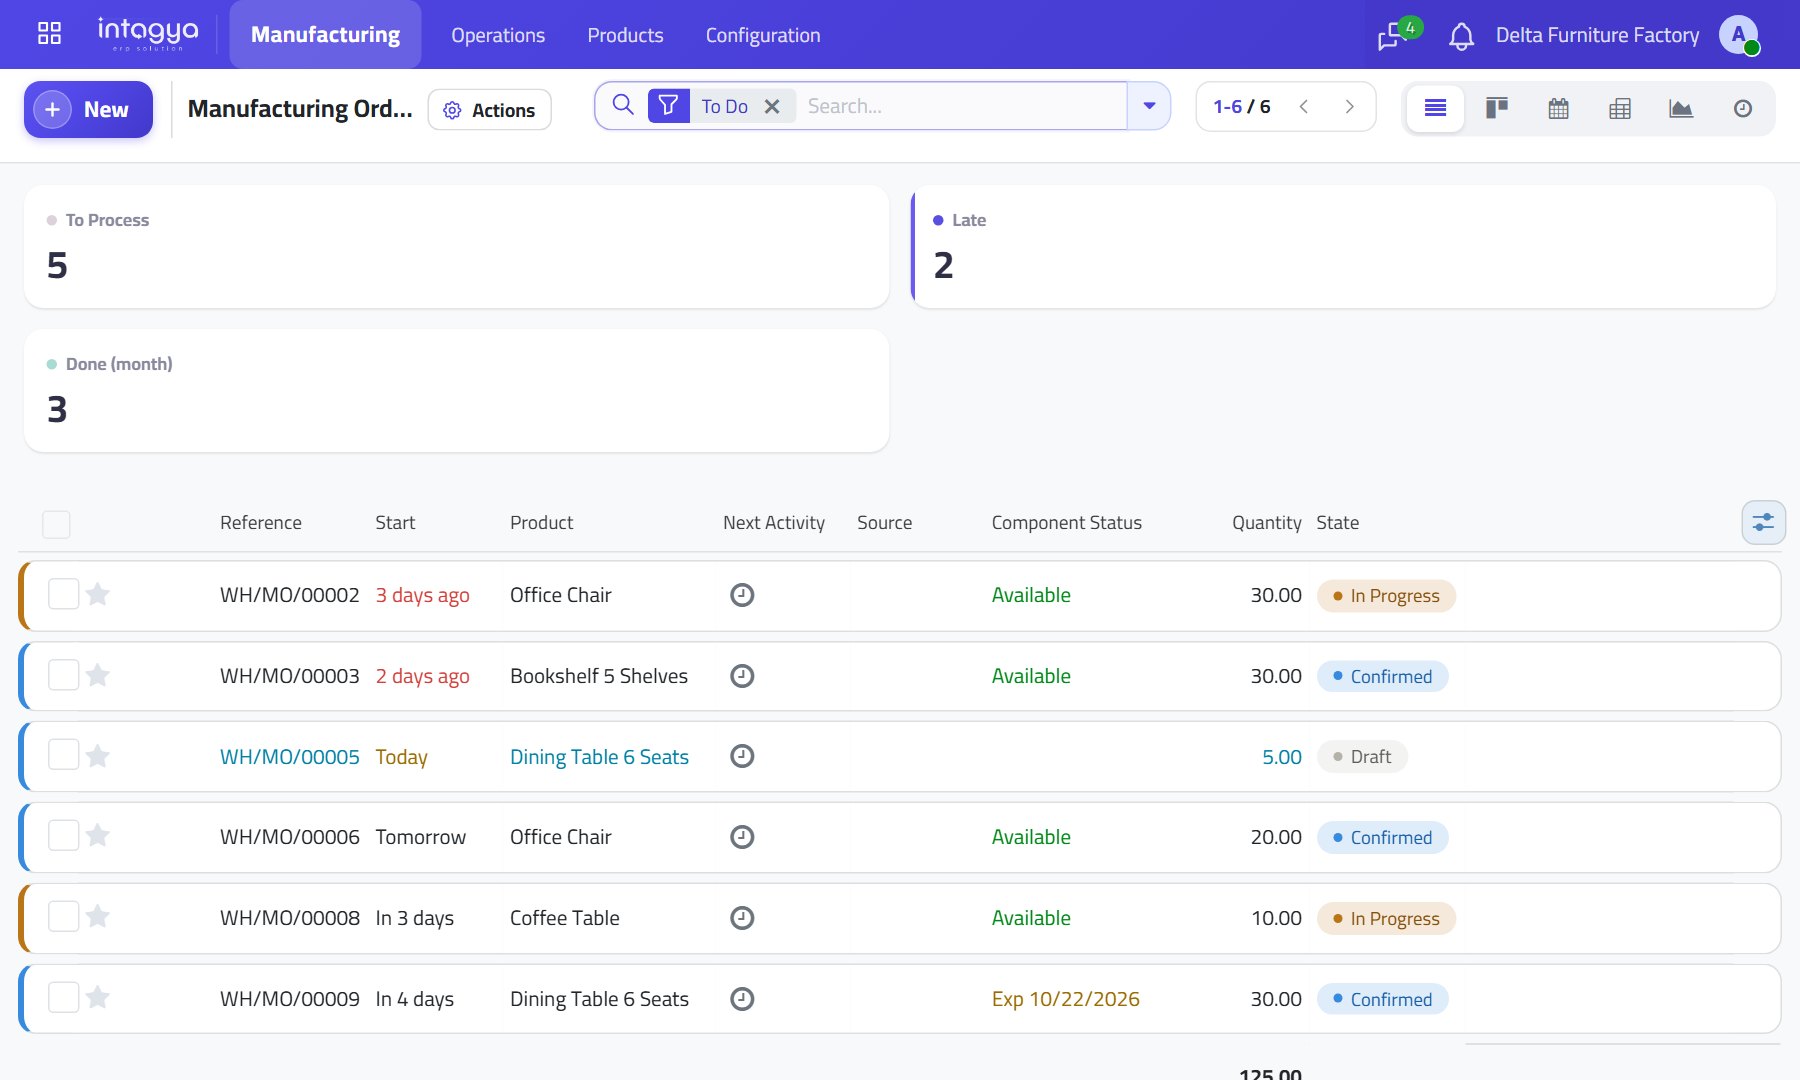Screen dimensions: 1800x1080
Task: Open the 1-6 / 6 pager counter
Action: 1241,106
